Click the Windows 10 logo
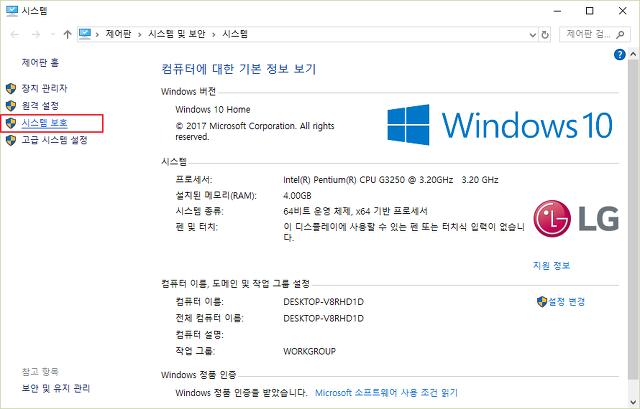This screenshot has width=640, height=409. point(500,124)
